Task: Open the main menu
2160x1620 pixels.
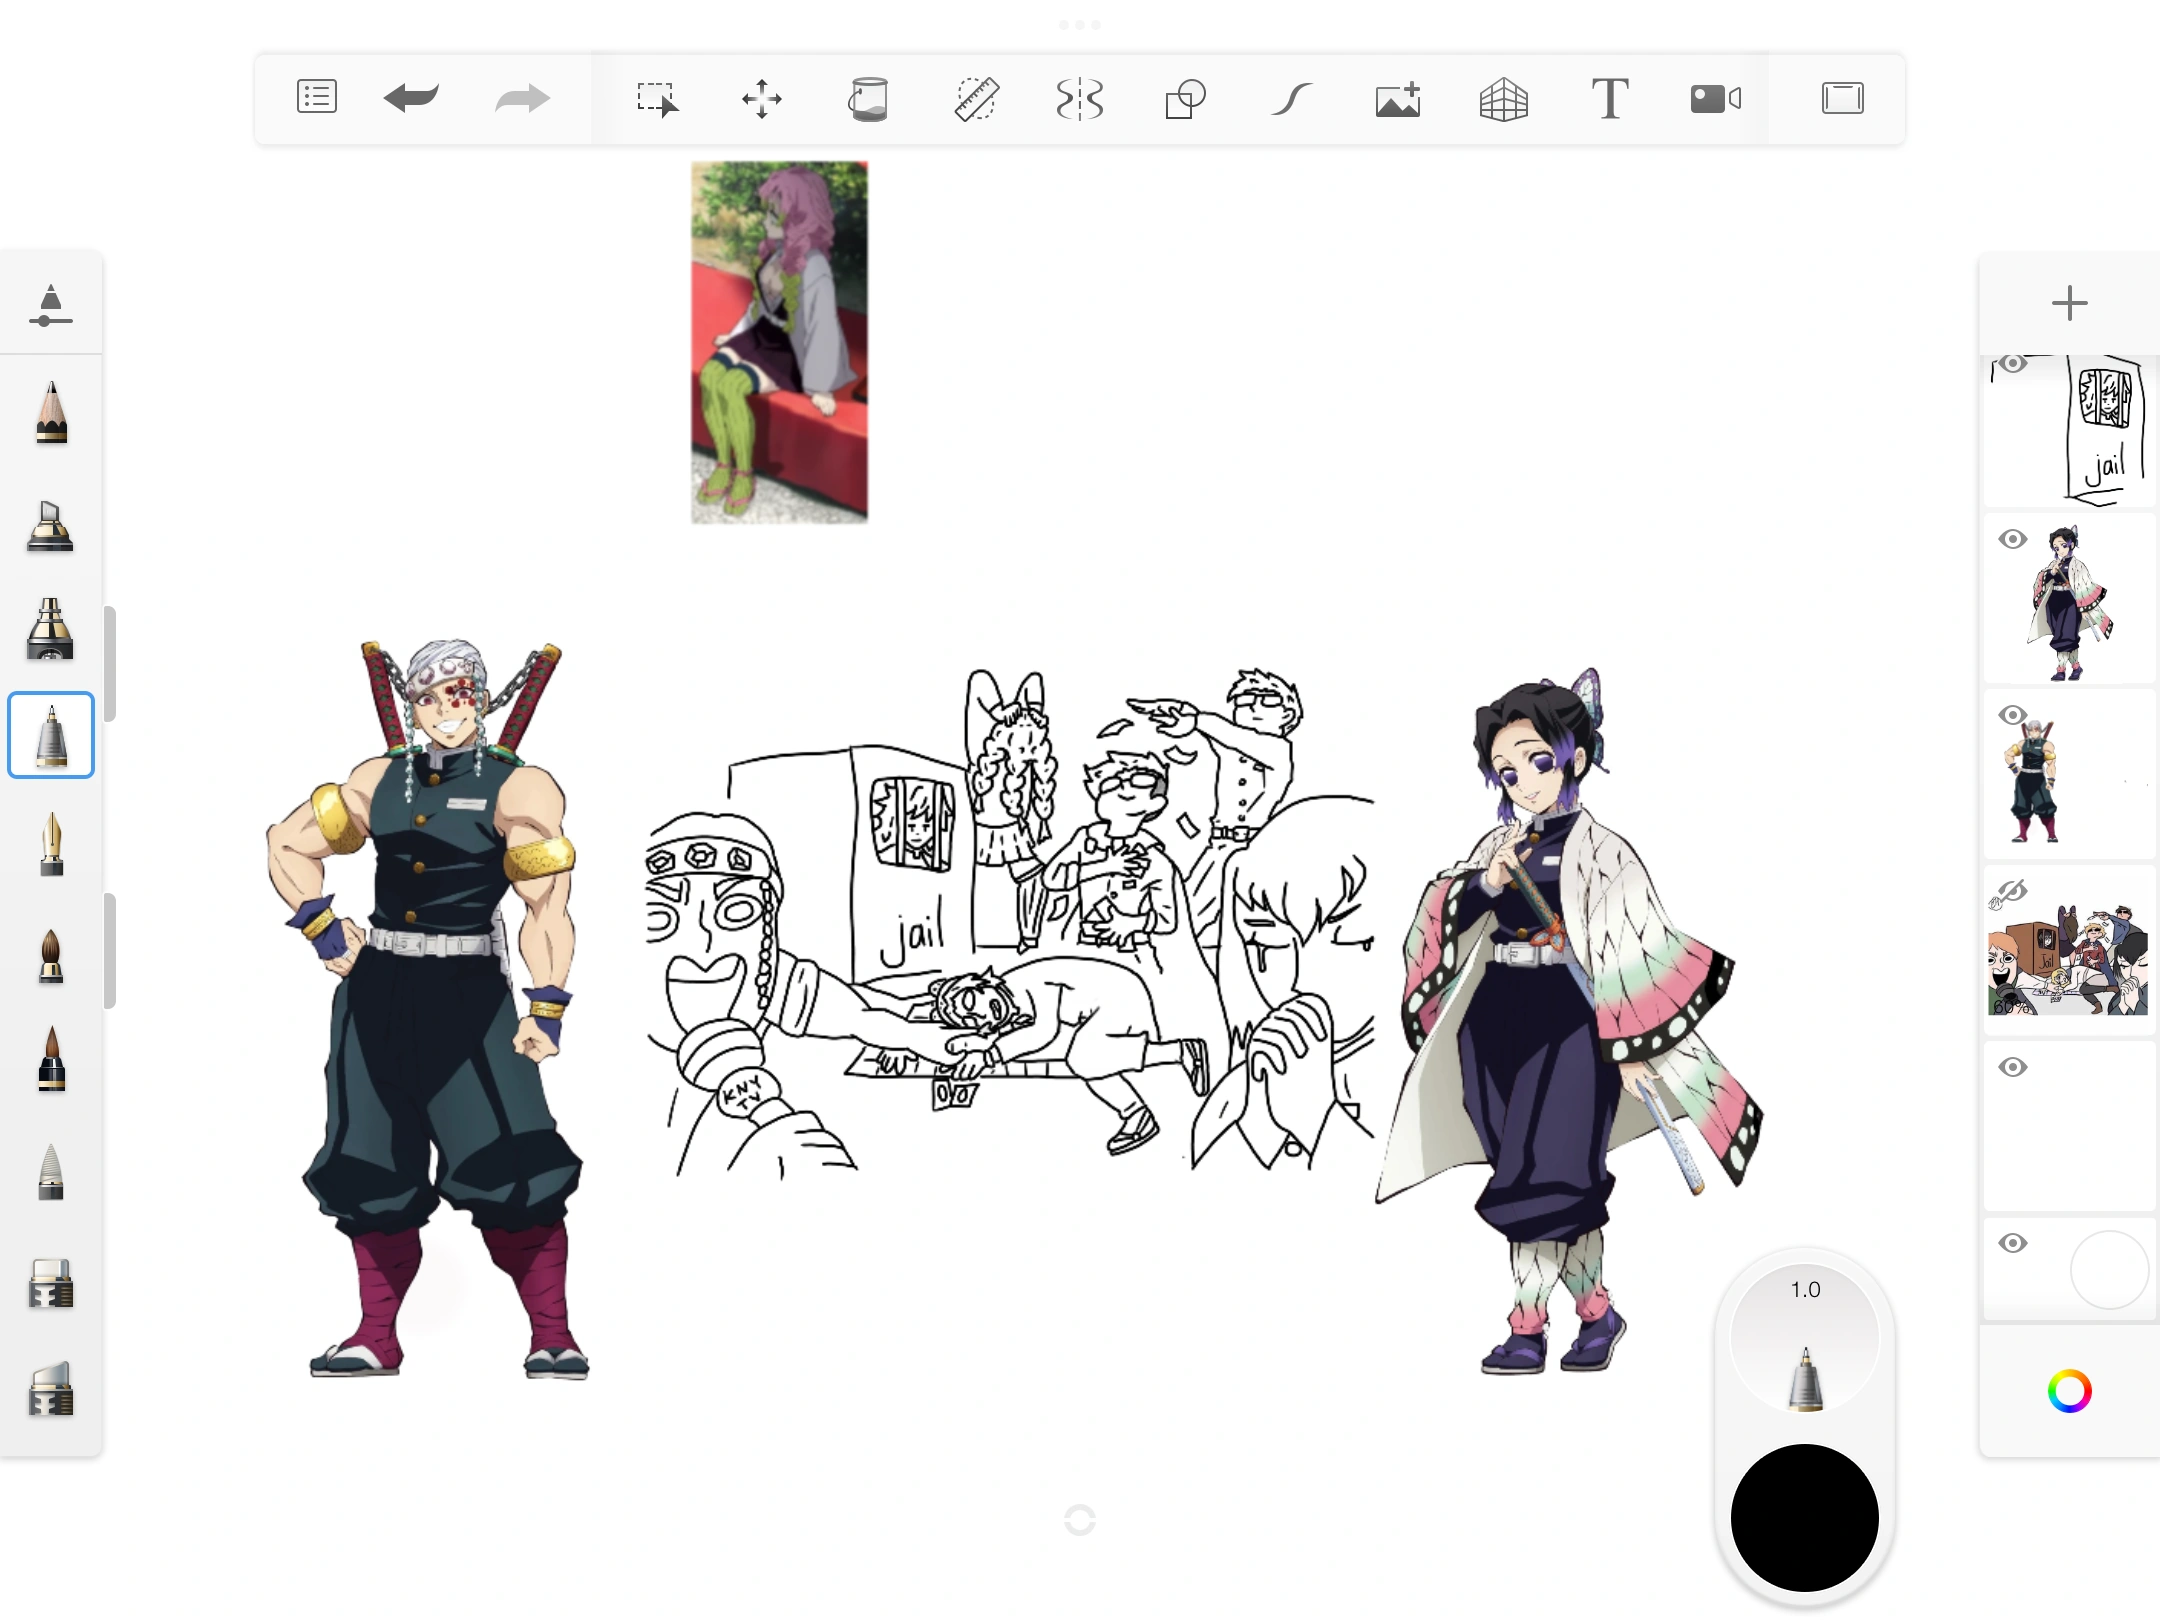Action: pos(317,97)
